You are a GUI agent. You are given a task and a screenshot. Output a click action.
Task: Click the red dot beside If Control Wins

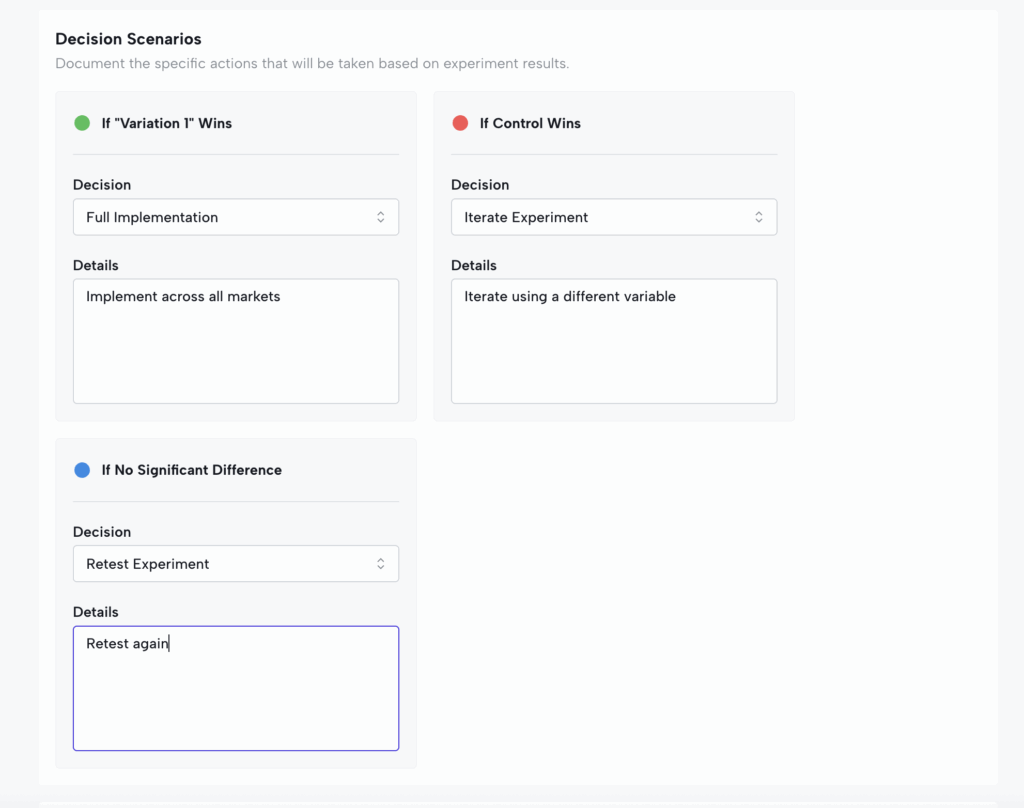[x=460, y=123]
